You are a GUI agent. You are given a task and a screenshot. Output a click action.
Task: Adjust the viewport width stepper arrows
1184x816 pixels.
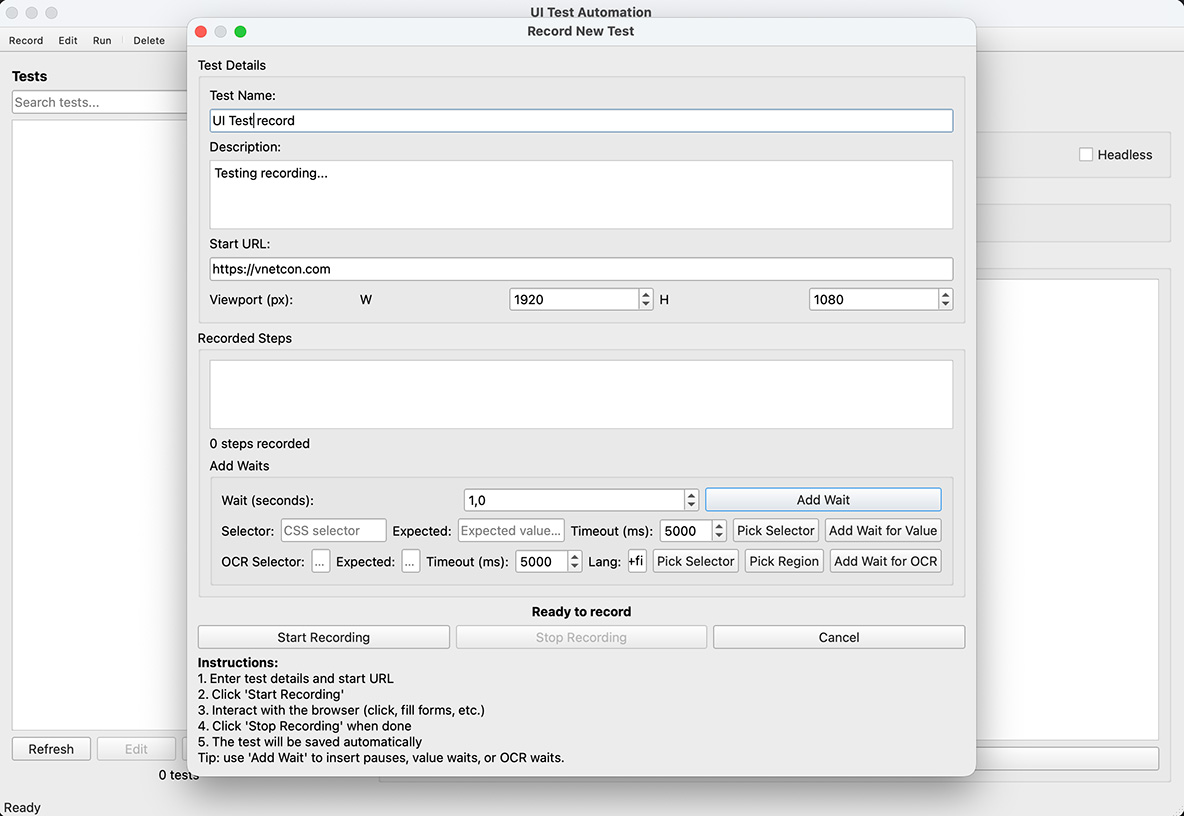coord(646,299)
